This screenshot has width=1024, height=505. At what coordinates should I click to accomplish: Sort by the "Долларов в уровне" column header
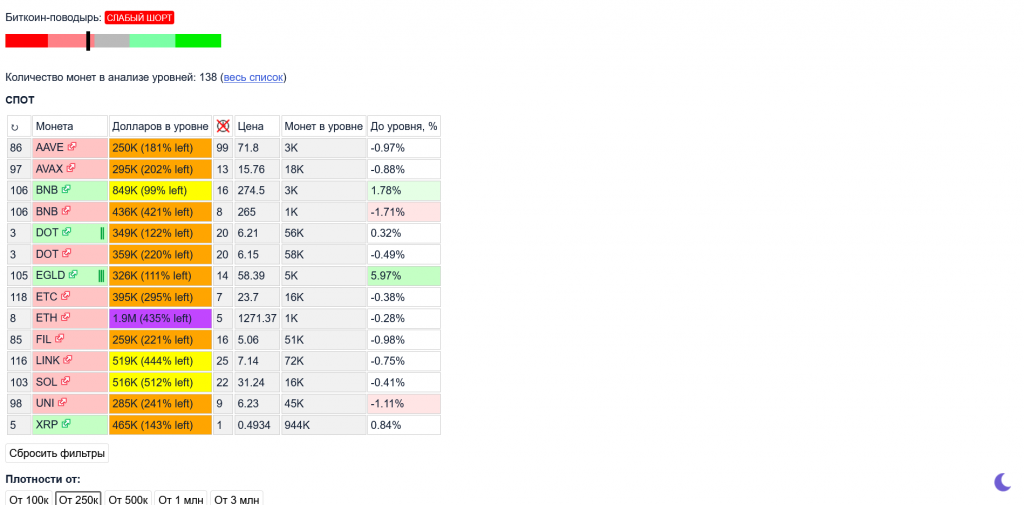point(160,126)
